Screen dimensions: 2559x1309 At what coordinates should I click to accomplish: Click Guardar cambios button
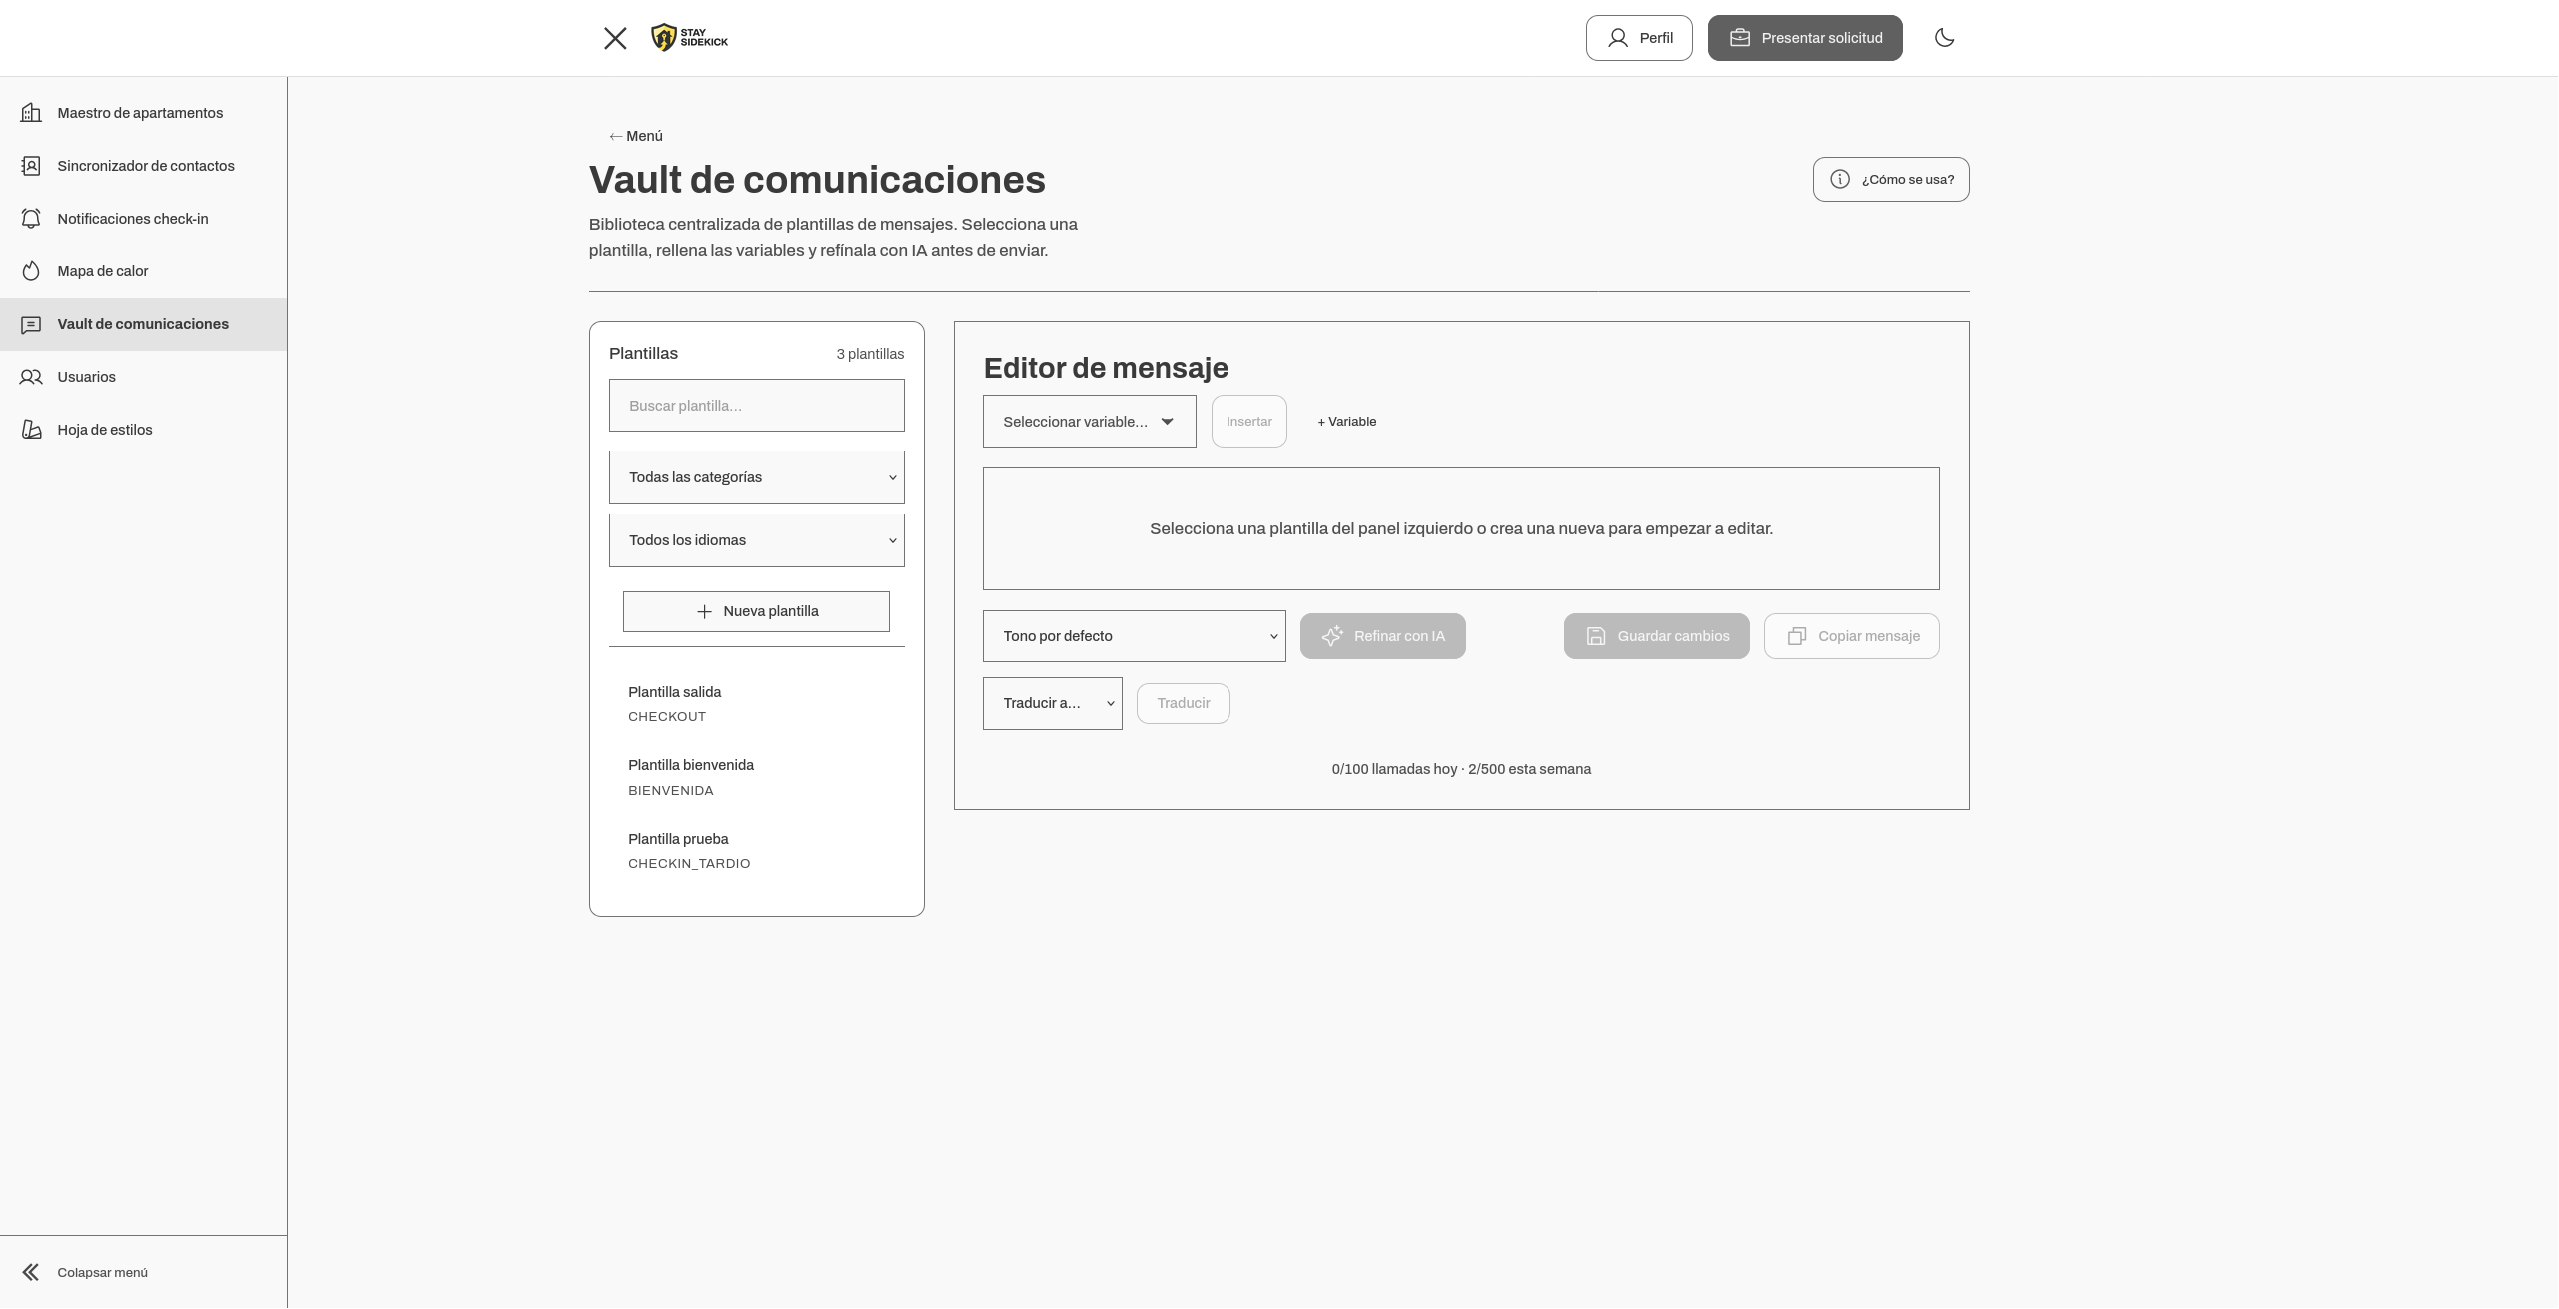pos(1657,636)
